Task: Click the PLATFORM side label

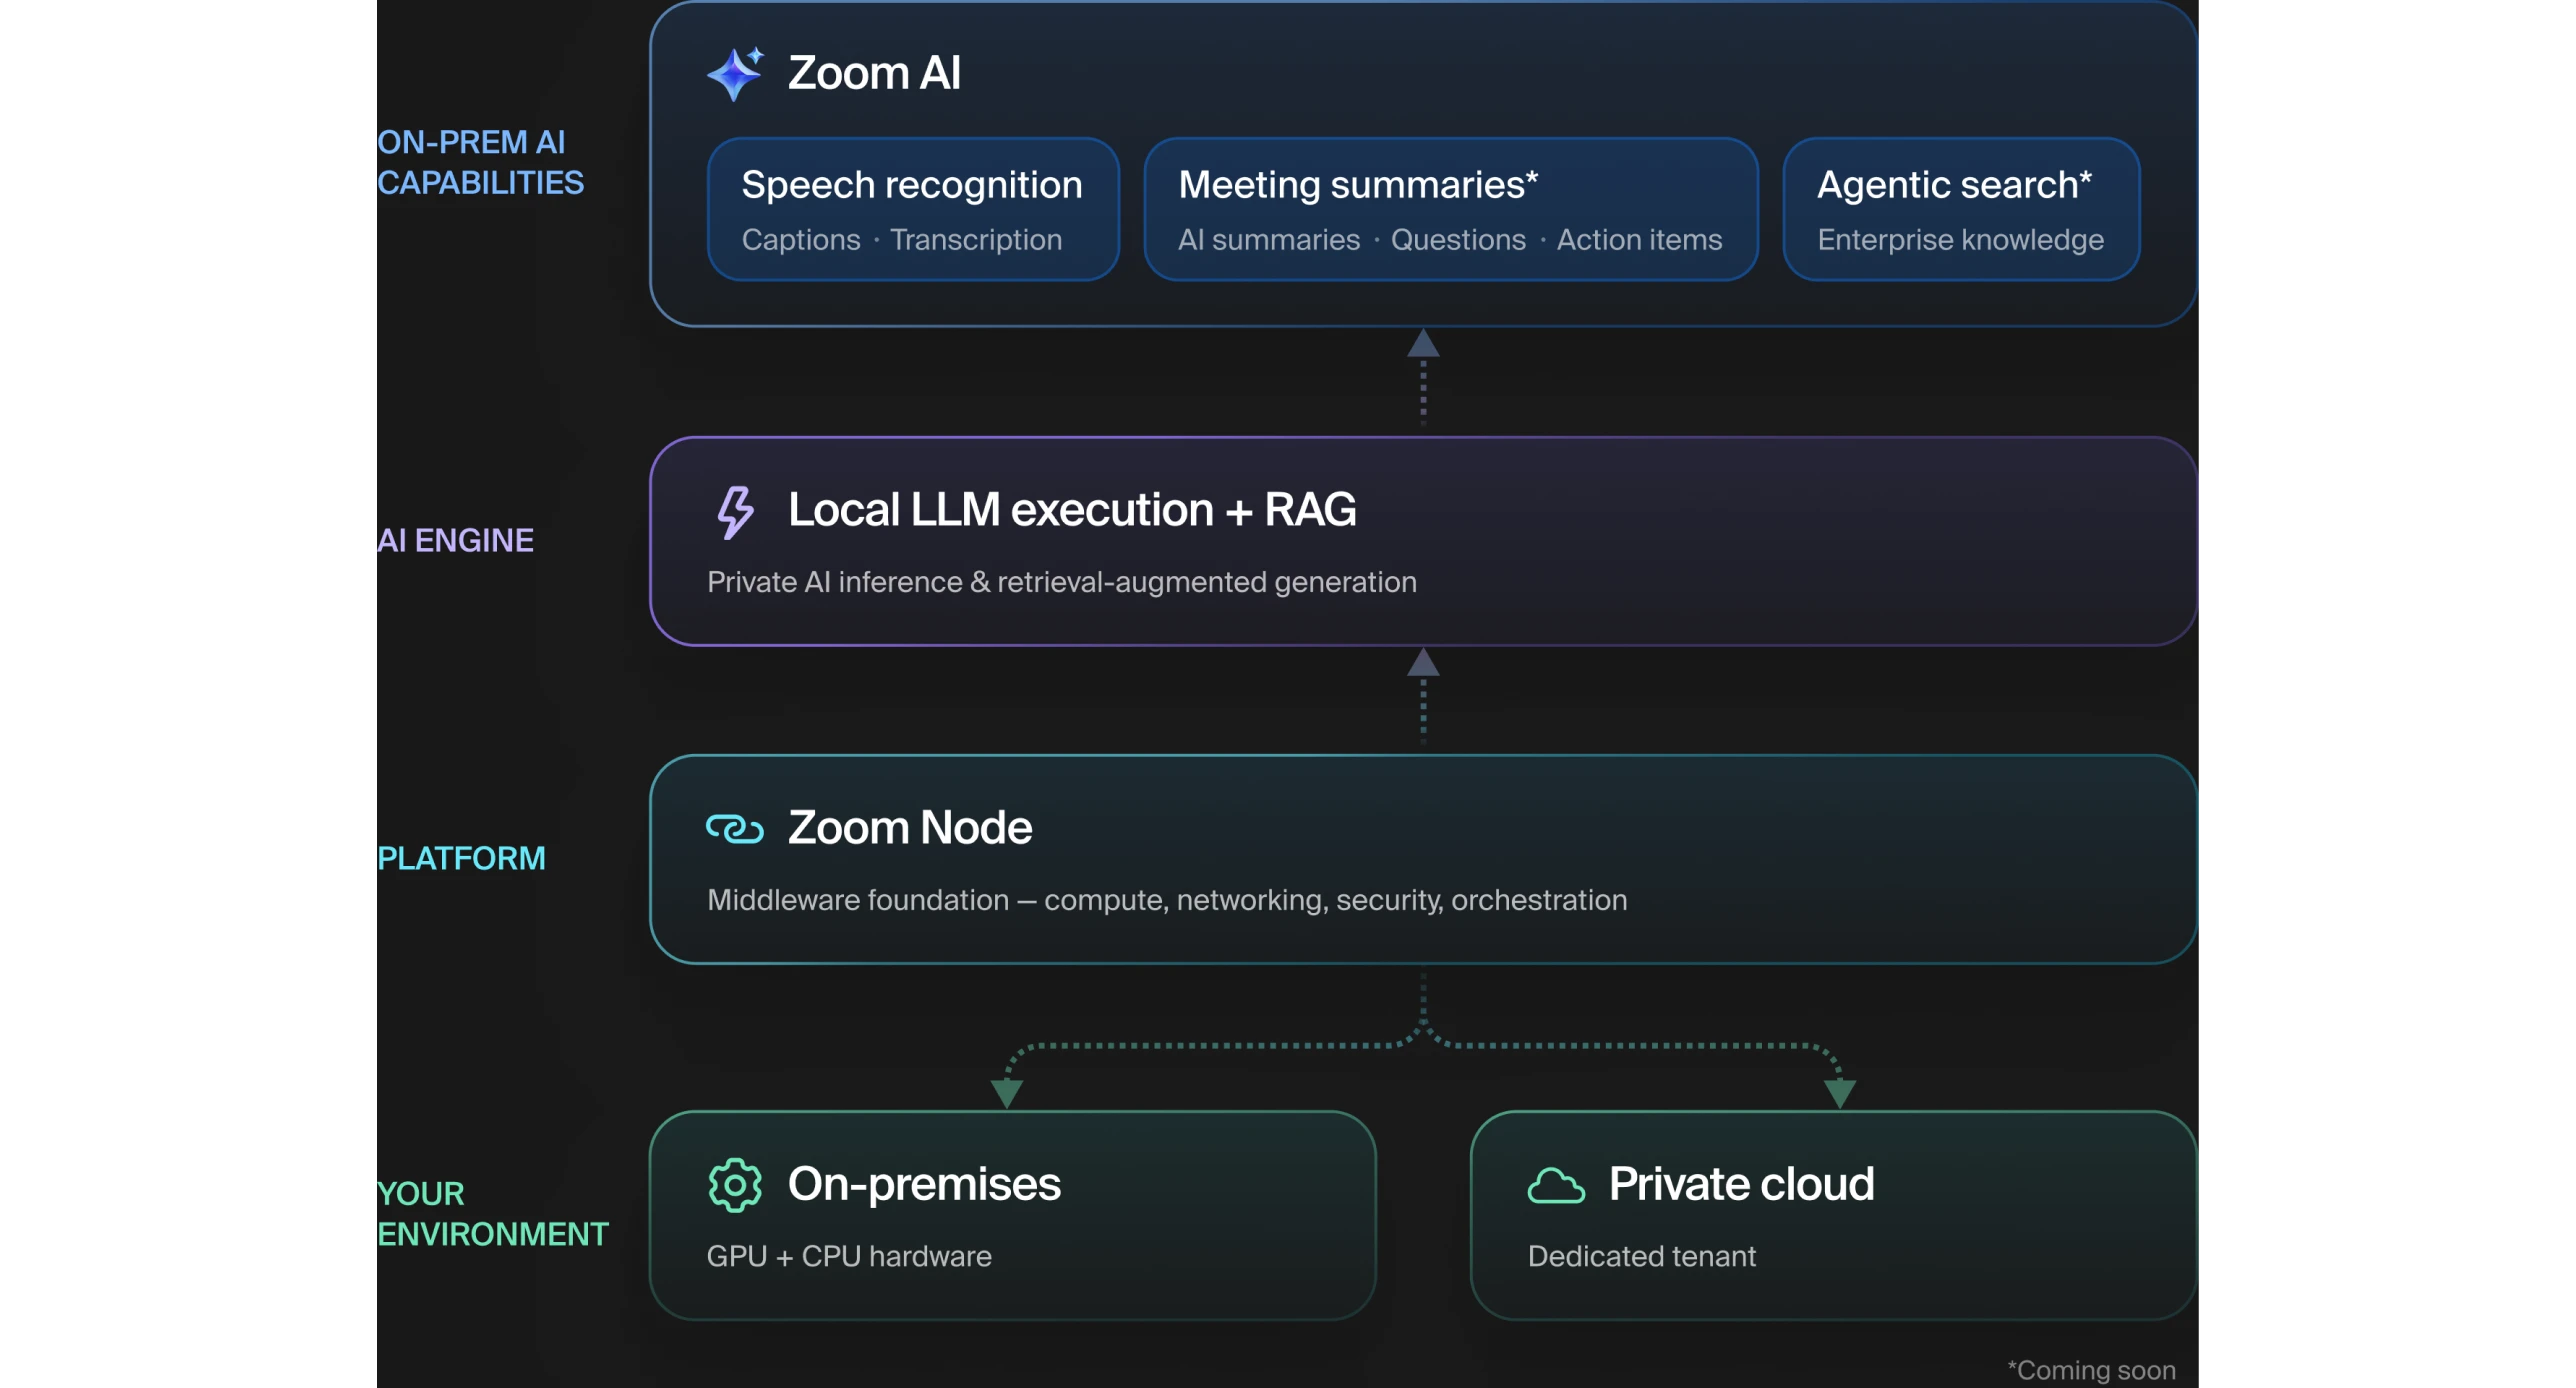Action: 461,858
